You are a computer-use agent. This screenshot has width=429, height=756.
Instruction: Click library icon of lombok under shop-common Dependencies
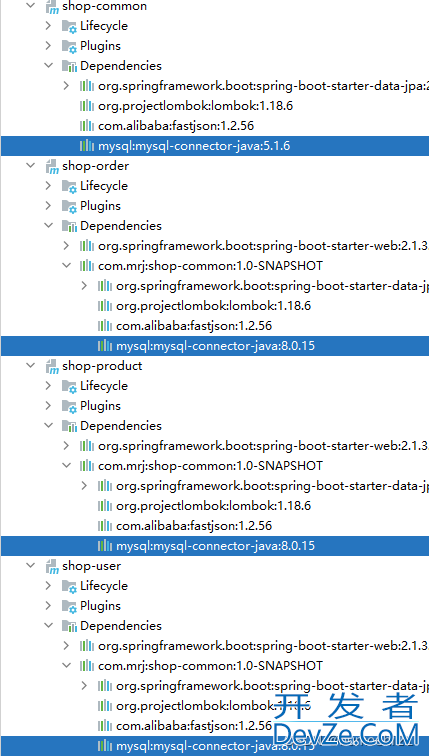coord(87,106)
